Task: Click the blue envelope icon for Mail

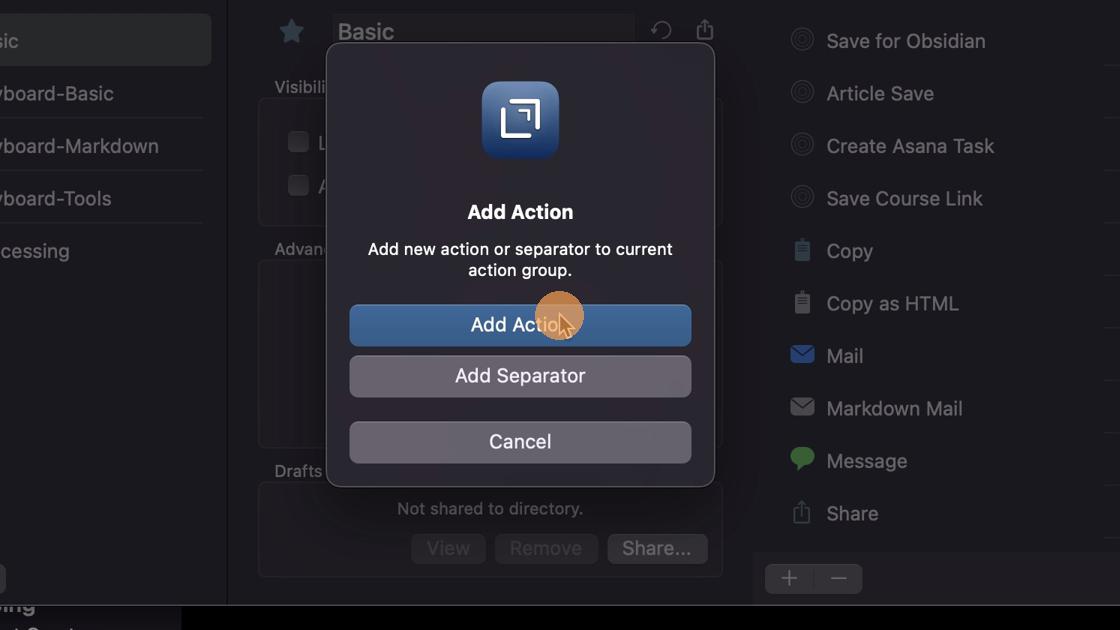Action: click(x=802, y=354)
